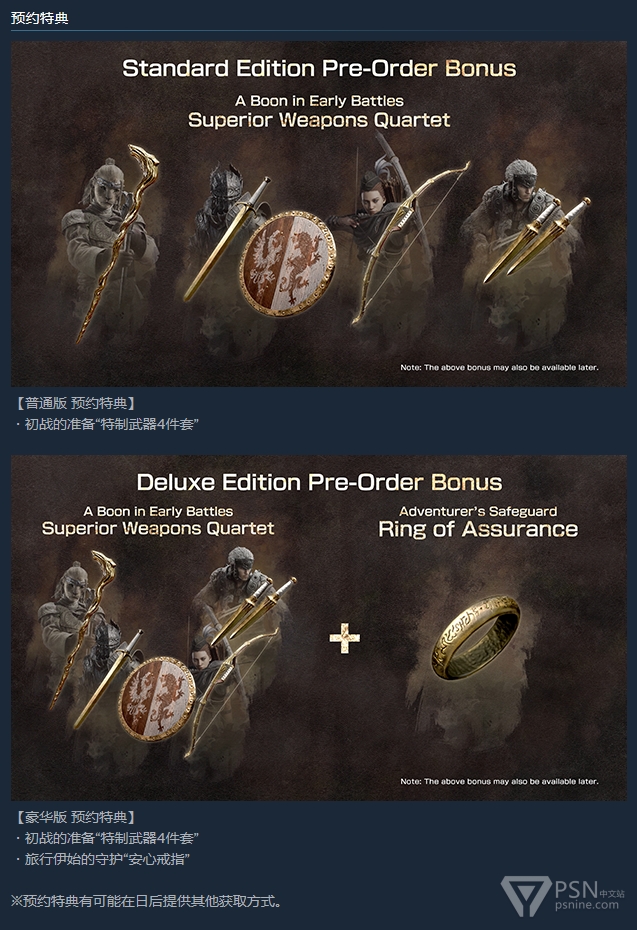Click the 旅行伊始的守护 安心戒指 bullet text

point(102,859)
